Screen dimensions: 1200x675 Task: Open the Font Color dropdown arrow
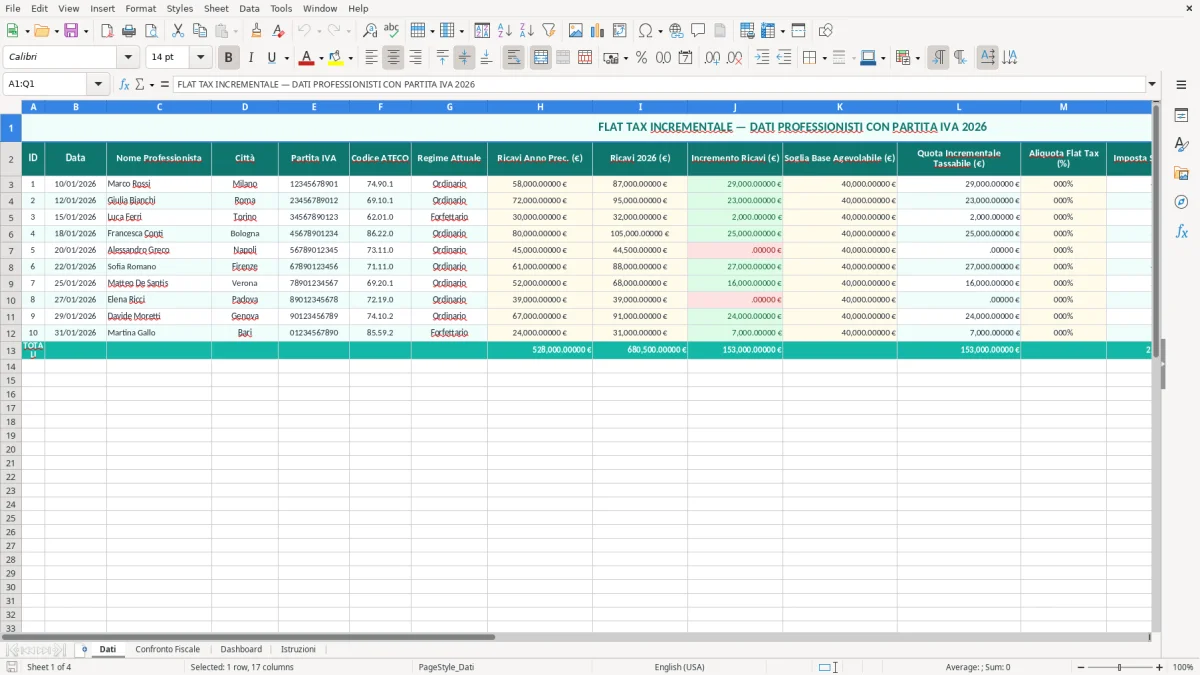pos(320,58)
